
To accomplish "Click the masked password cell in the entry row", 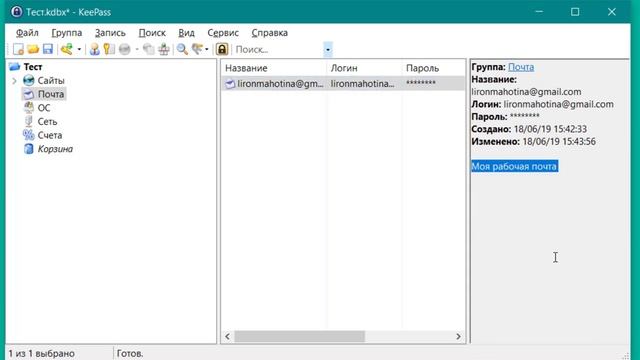I will (421, 84).
